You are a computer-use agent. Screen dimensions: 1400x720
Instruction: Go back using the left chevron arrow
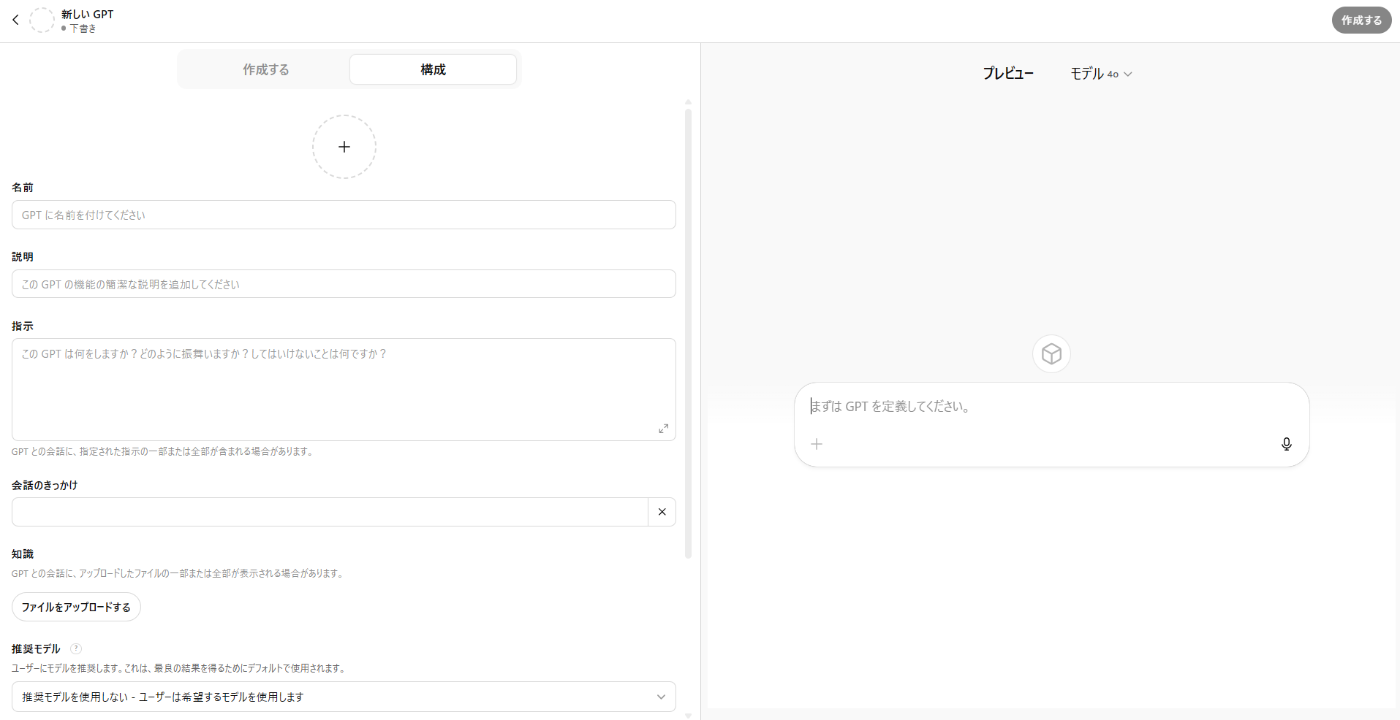click(15, 20)
